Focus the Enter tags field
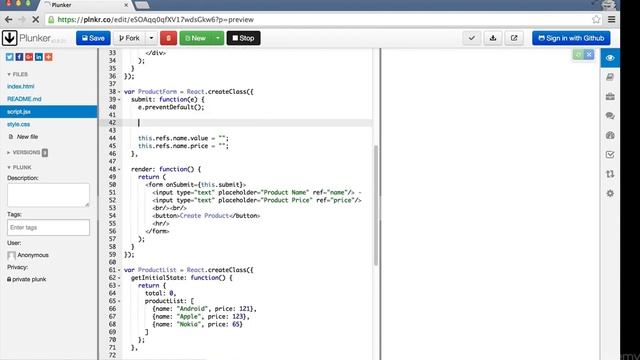Screen dimensions: 640x360 point(48,227)
